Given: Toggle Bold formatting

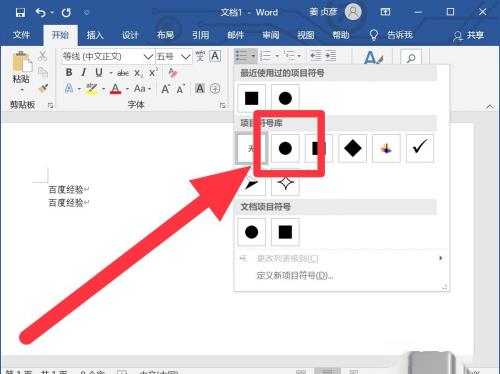Looking at the screenshot, I should click(x=69, y=72).
